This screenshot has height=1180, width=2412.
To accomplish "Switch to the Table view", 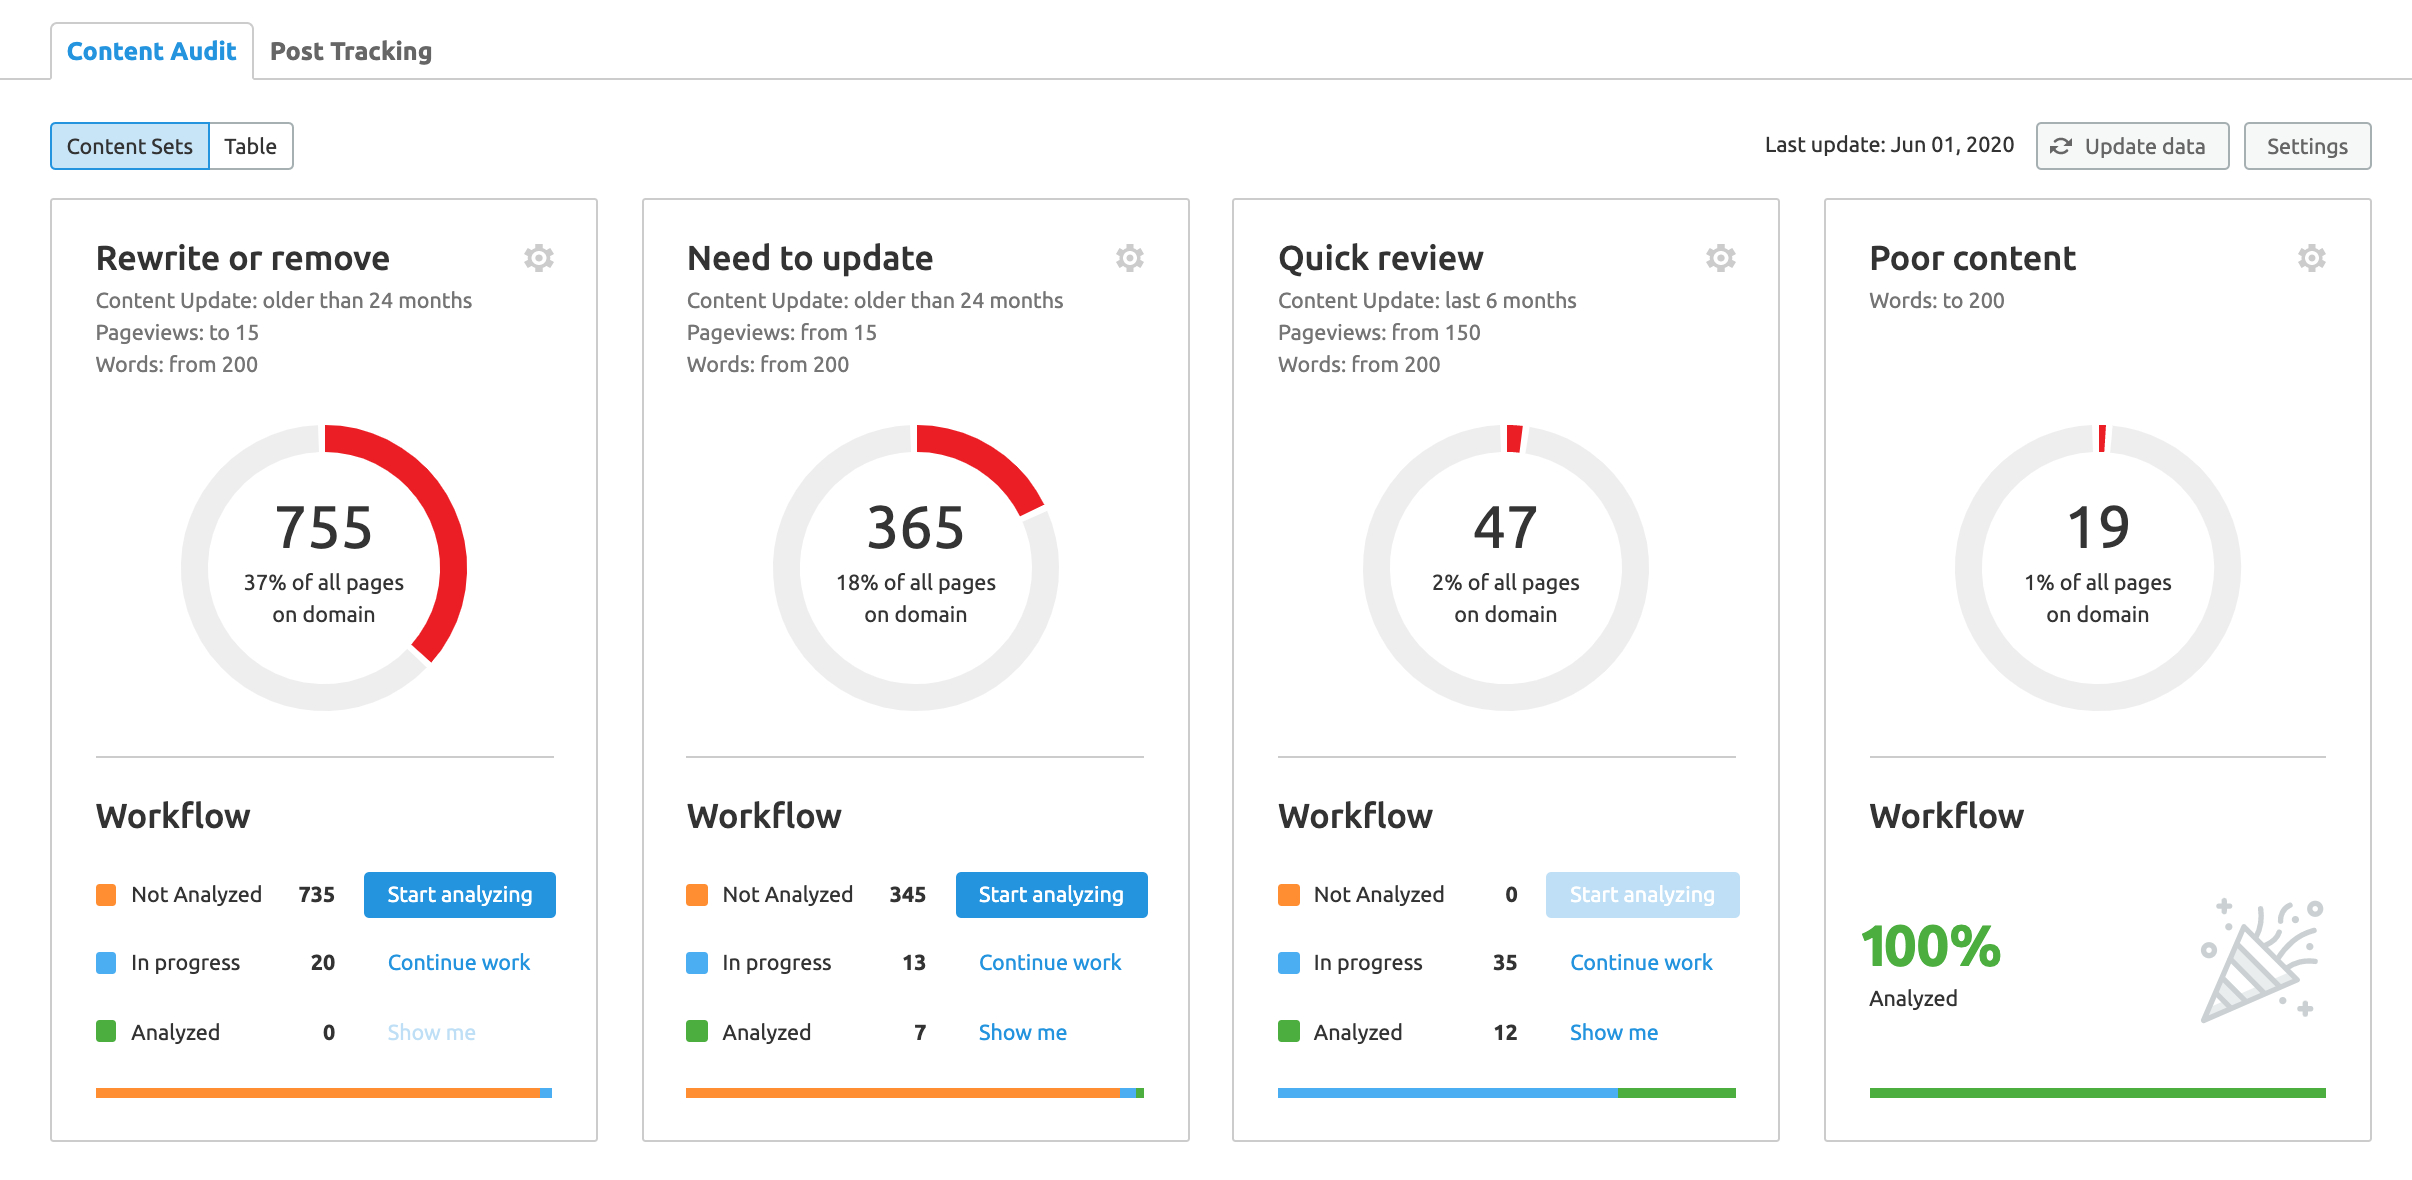I will click(x=251, y=145).
